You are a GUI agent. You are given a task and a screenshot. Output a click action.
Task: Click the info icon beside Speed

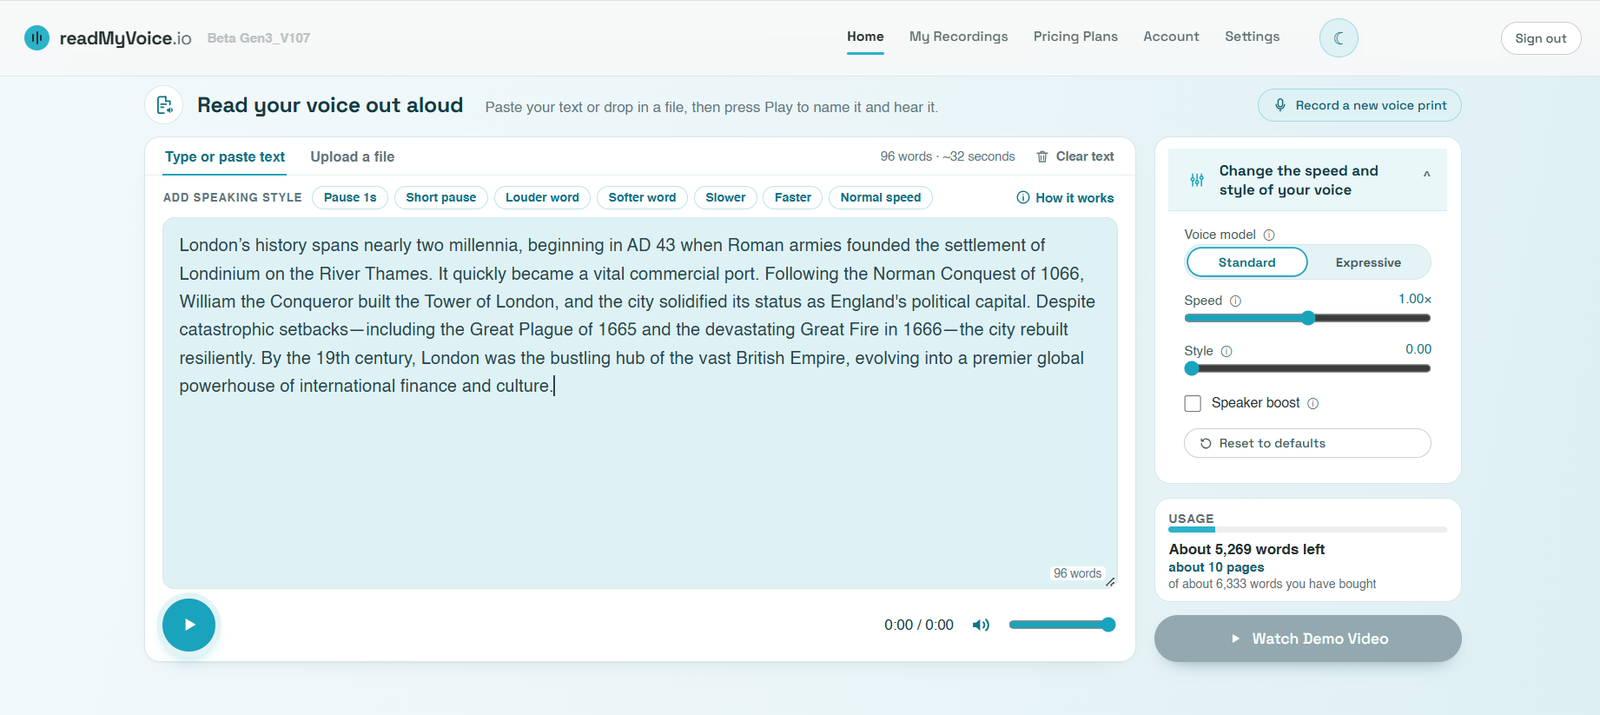click(1235, 301)
